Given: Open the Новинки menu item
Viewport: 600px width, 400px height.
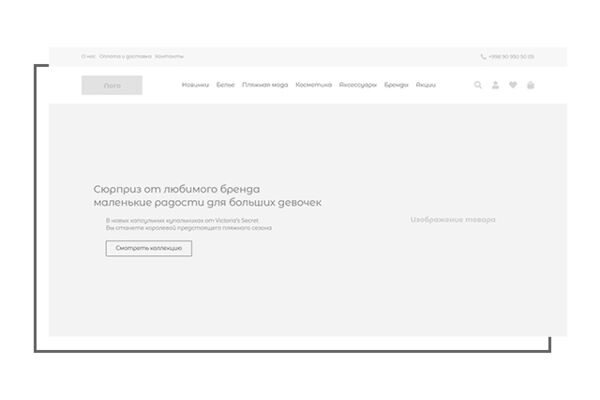Looking at the screenshot, I should tap(195, 85).
